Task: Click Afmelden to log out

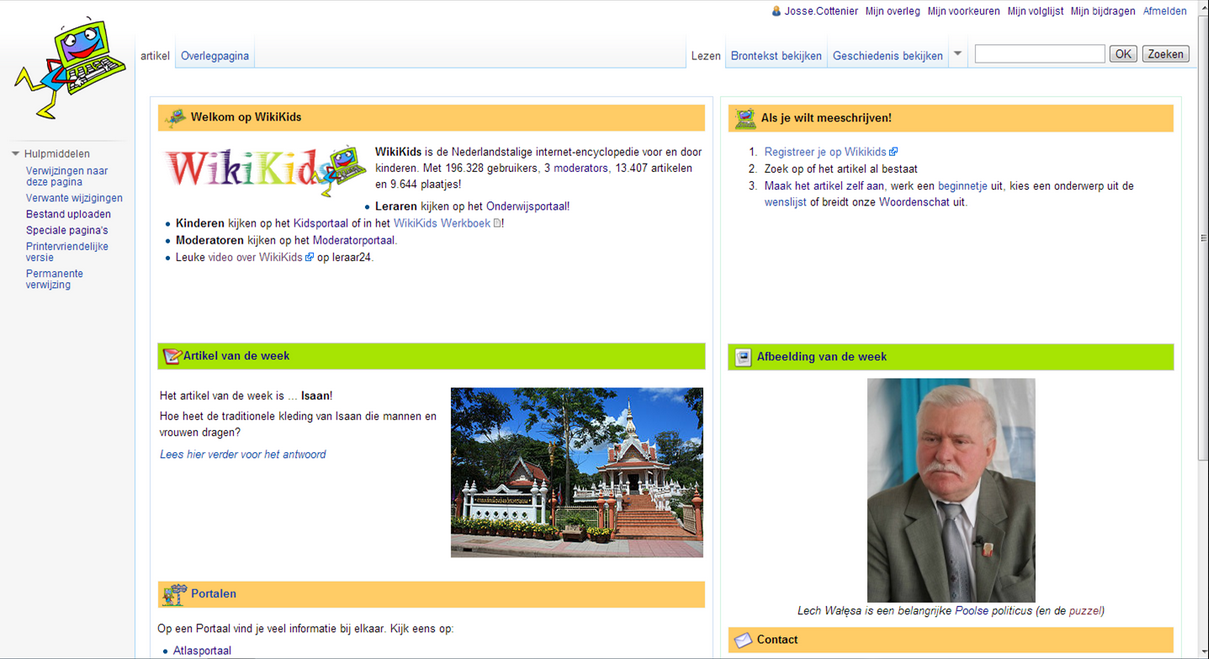Action: click(1165, 12)
